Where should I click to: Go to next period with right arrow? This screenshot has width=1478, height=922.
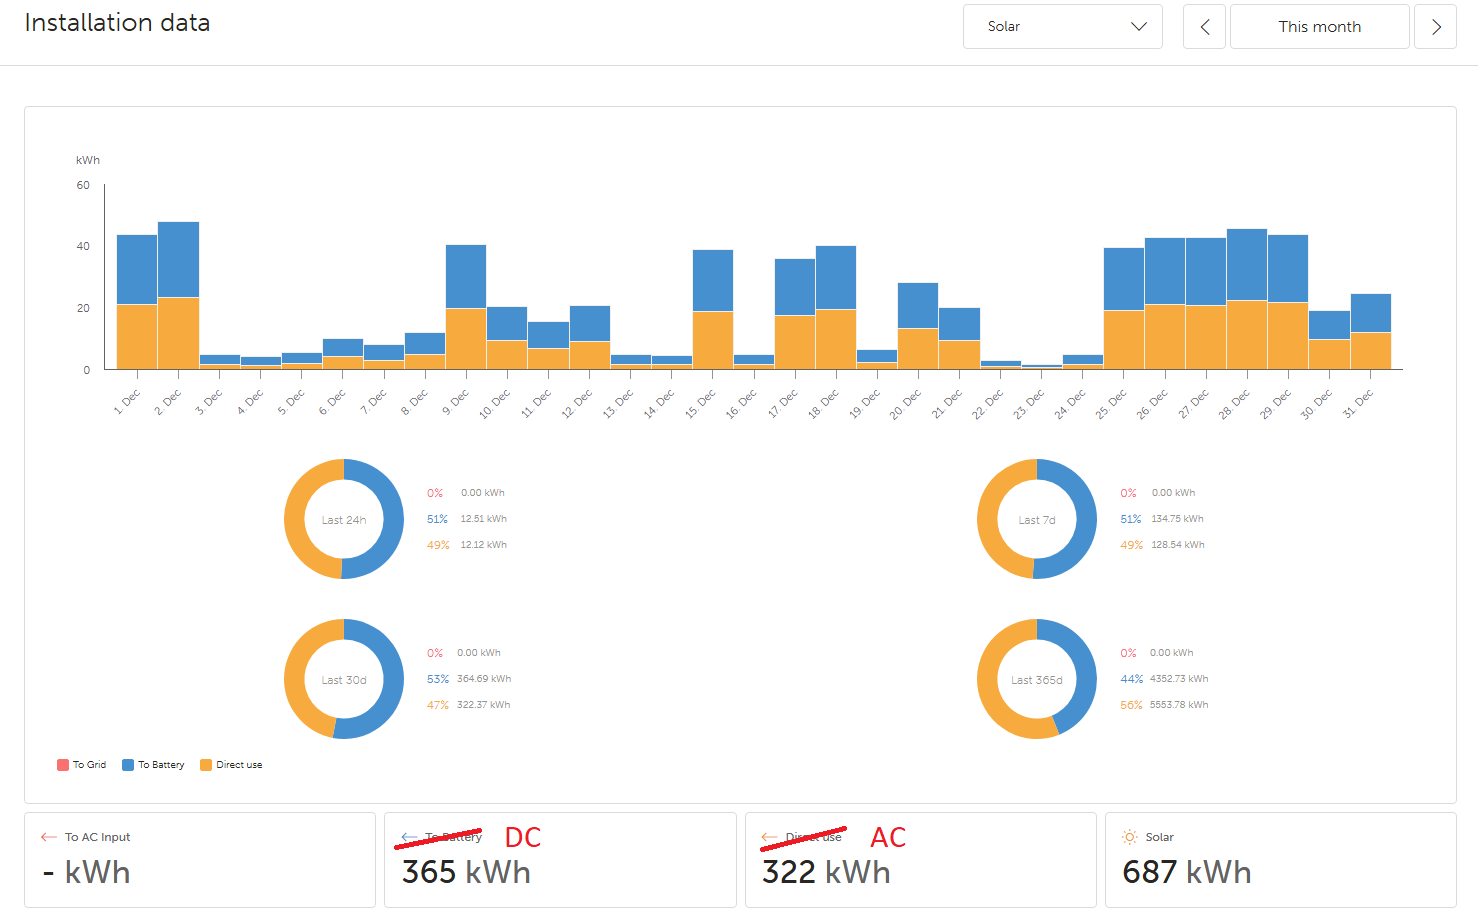(x=1435, y=27)
